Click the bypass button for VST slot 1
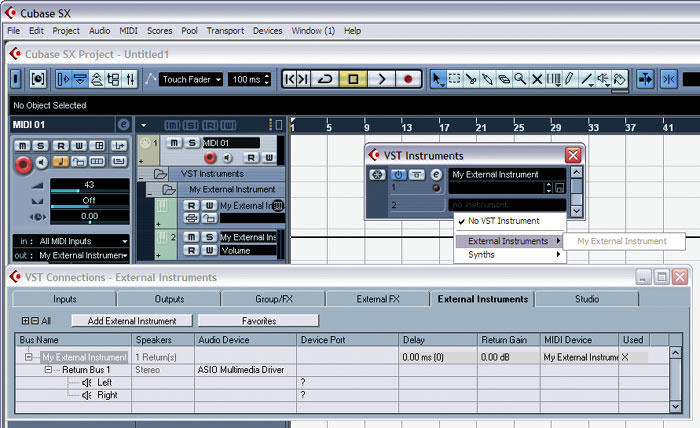 point(417,175)
